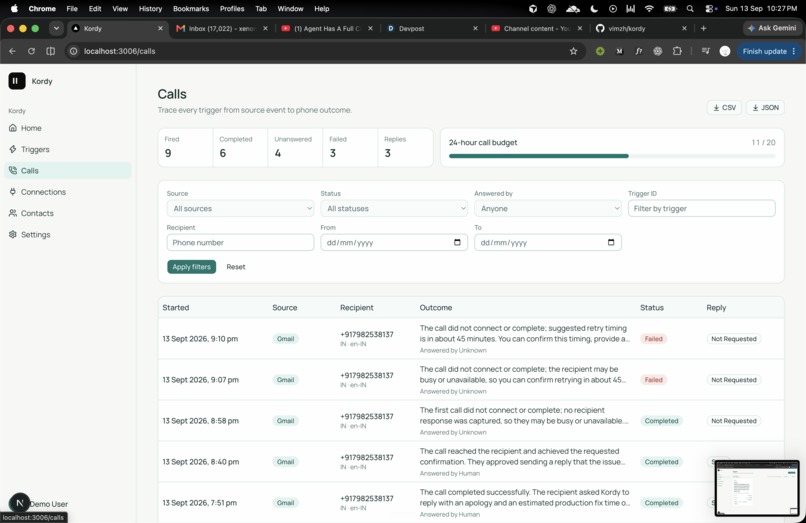Switch to the vimzh/kordy GitHub tab
Screen dimensions: 806x523
point(641,28)
